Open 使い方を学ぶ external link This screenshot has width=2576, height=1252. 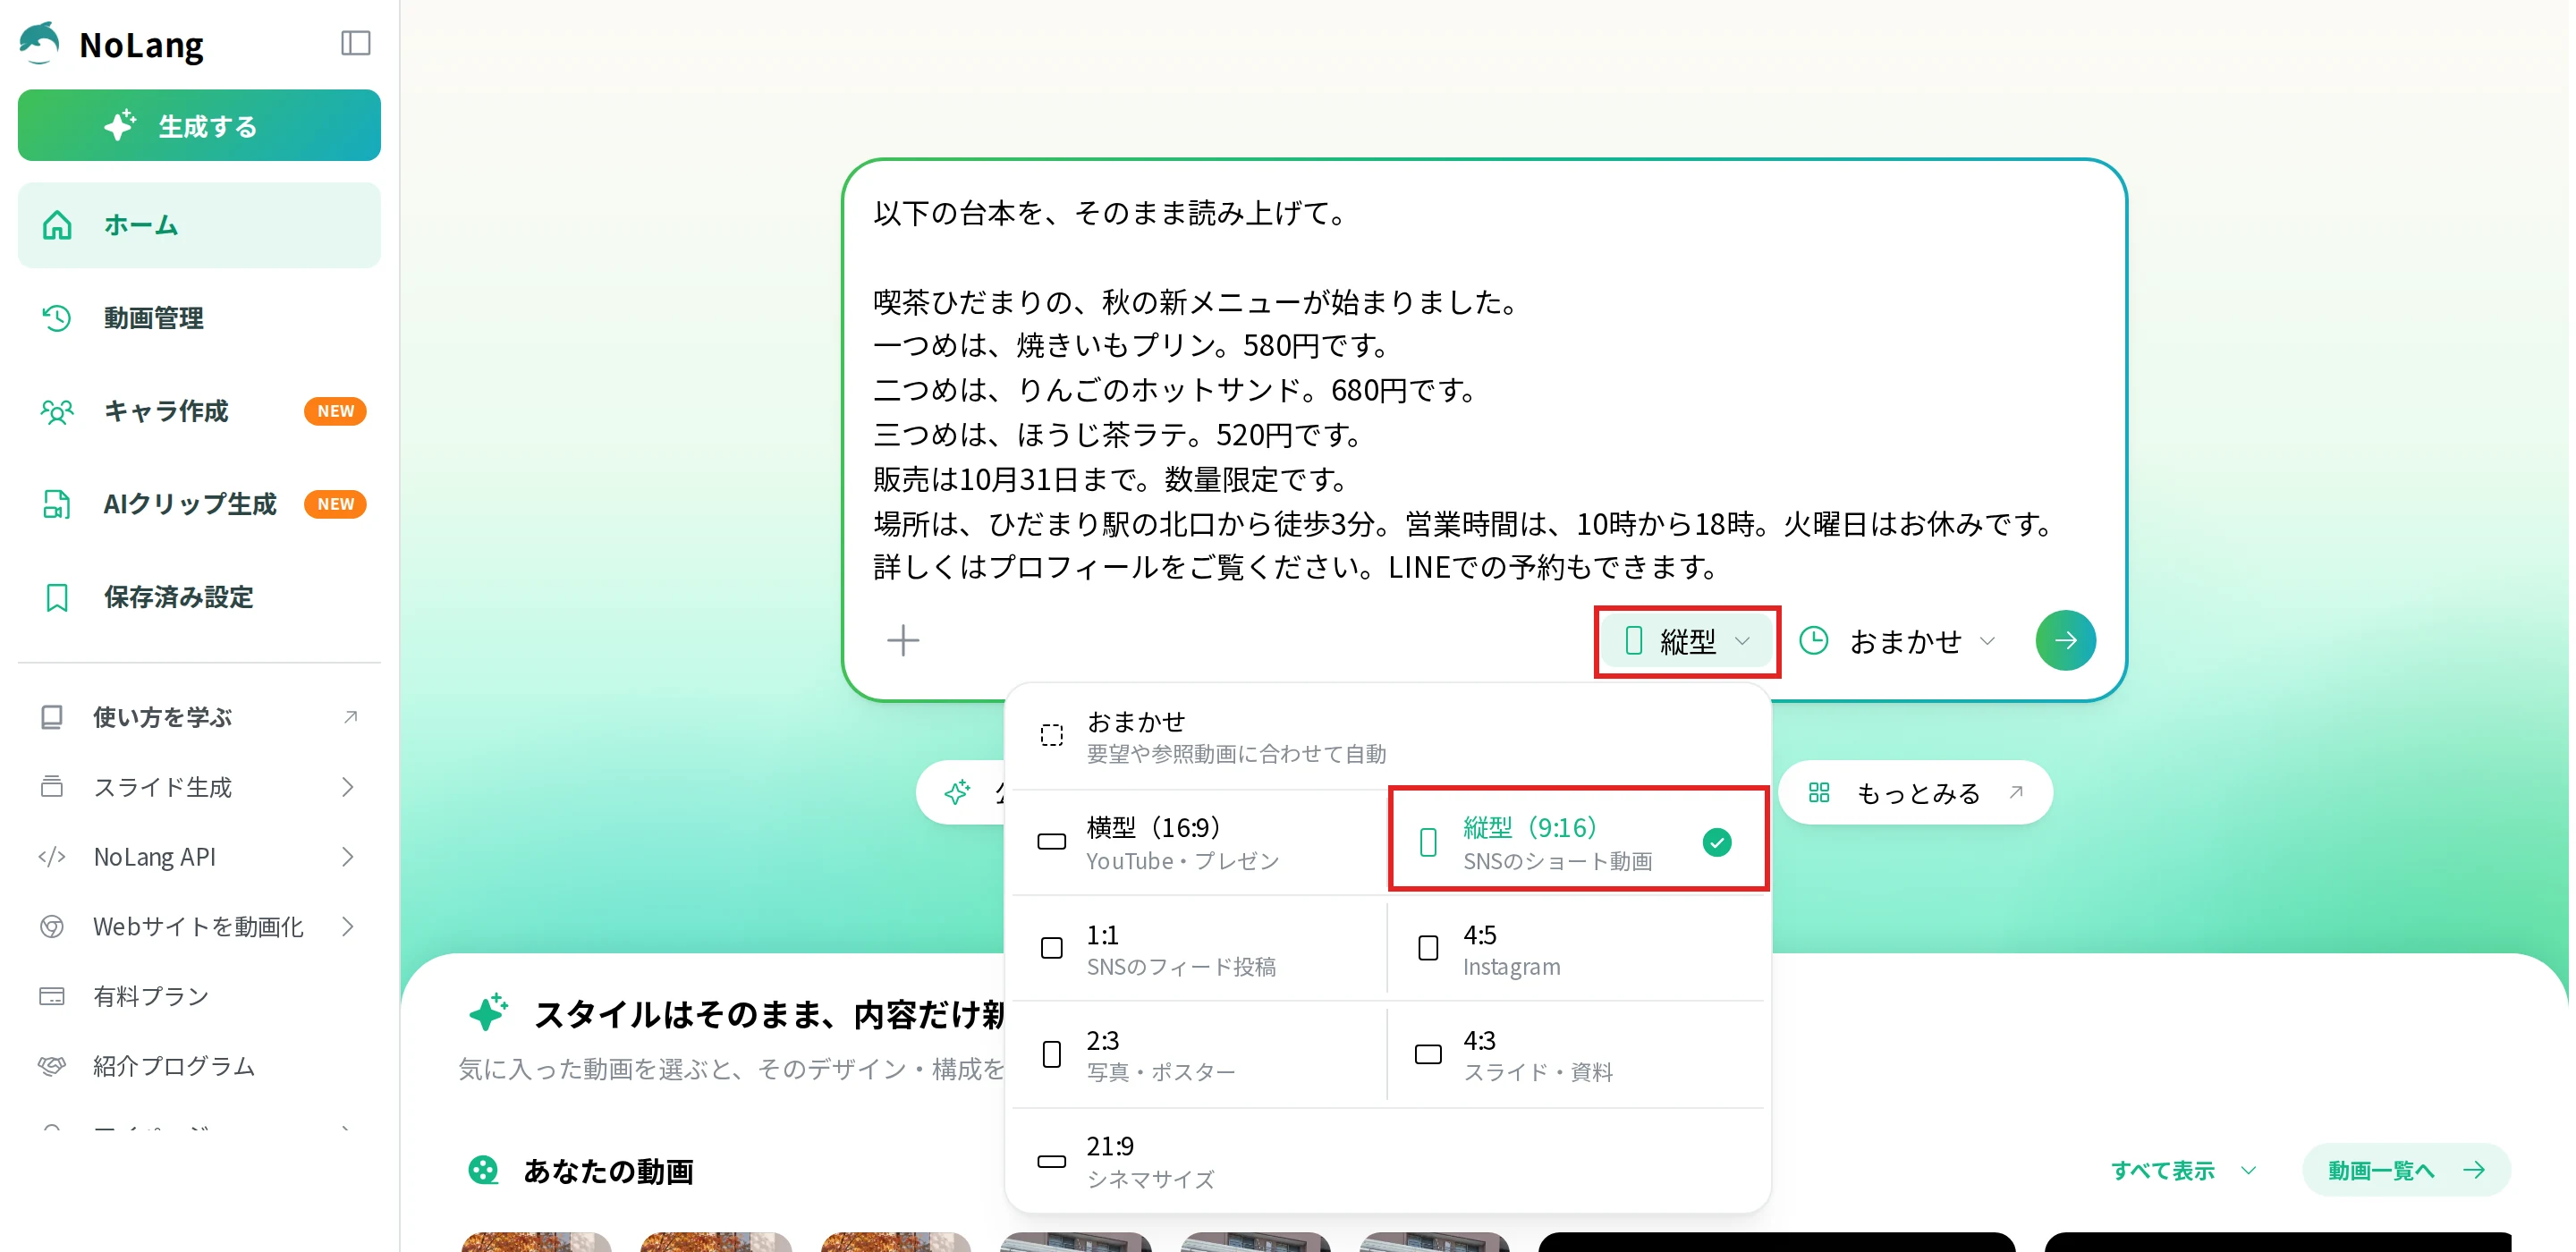tap(199, 717)
